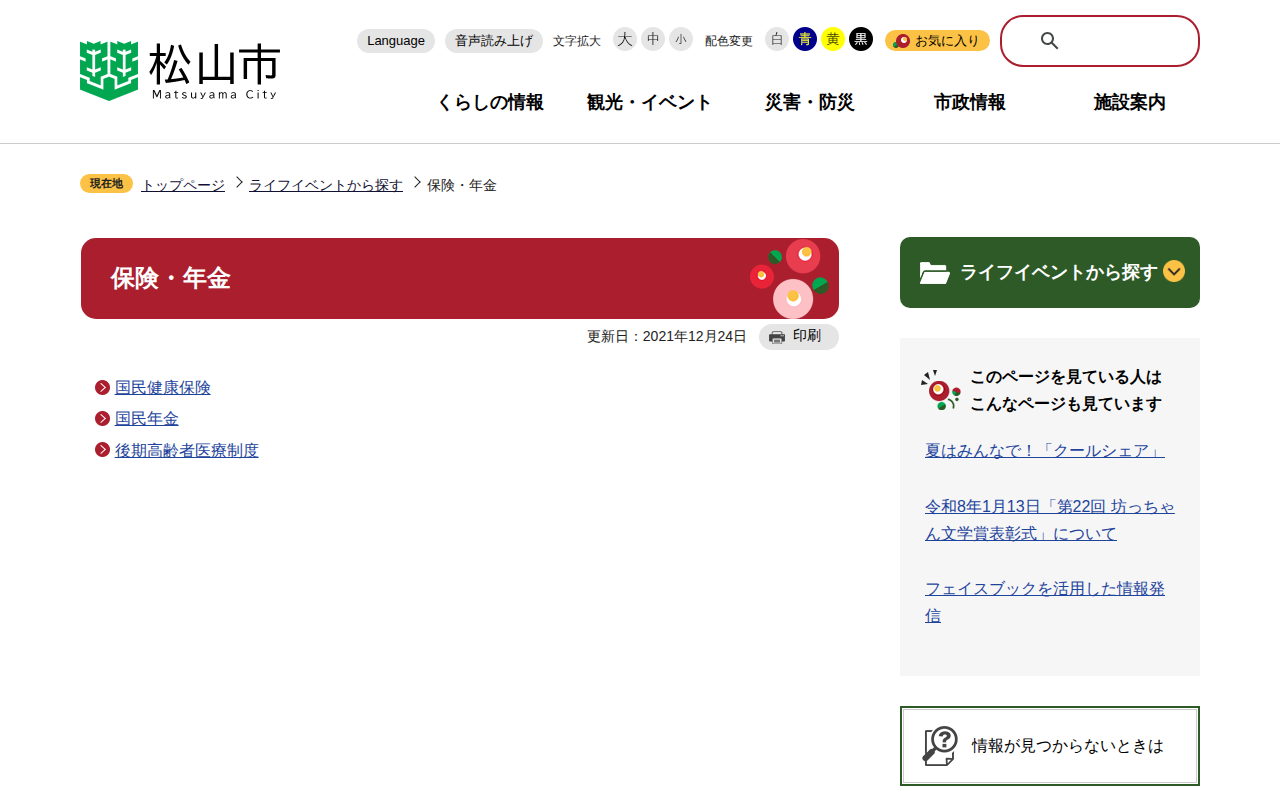Click 情報が見つからないときは box
This screenshot has height=800, width=1280.
pyautogui.click(x=1050, y=746)
